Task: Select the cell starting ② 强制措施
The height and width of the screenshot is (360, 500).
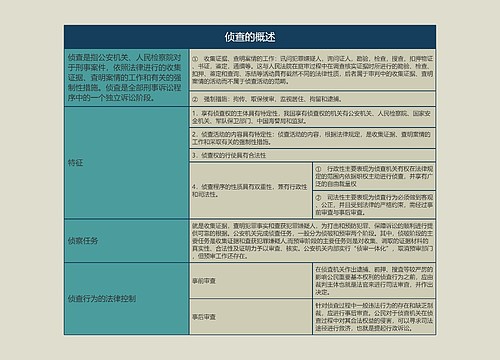Action: pos(313,99)
